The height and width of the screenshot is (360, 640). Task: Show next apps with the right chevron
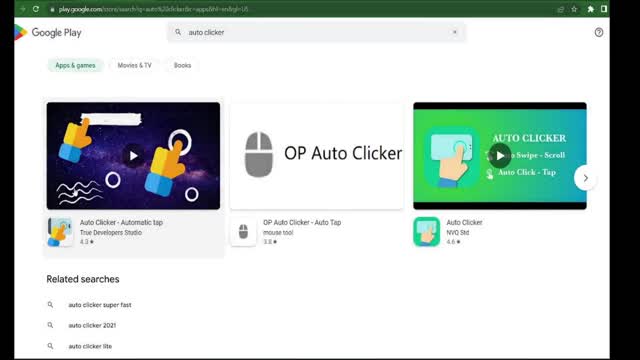pos(585,178)
